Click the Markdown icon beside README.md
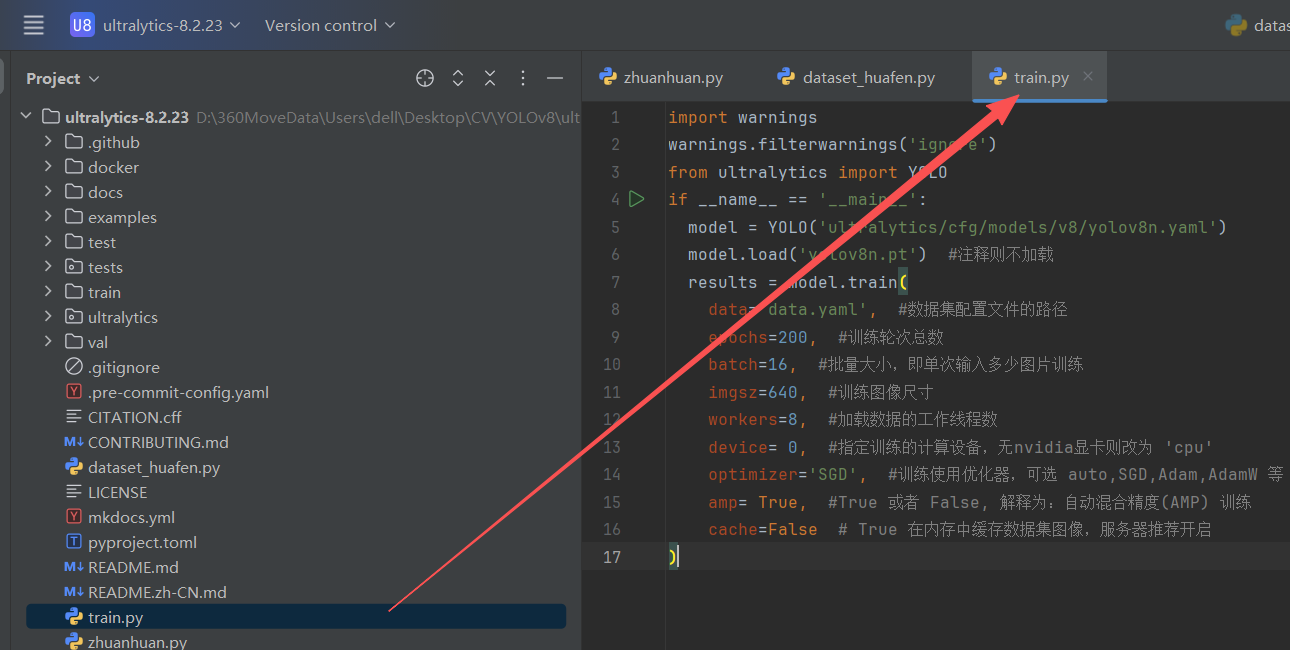This screenshot has height=650, width=1290. [74, 567]
